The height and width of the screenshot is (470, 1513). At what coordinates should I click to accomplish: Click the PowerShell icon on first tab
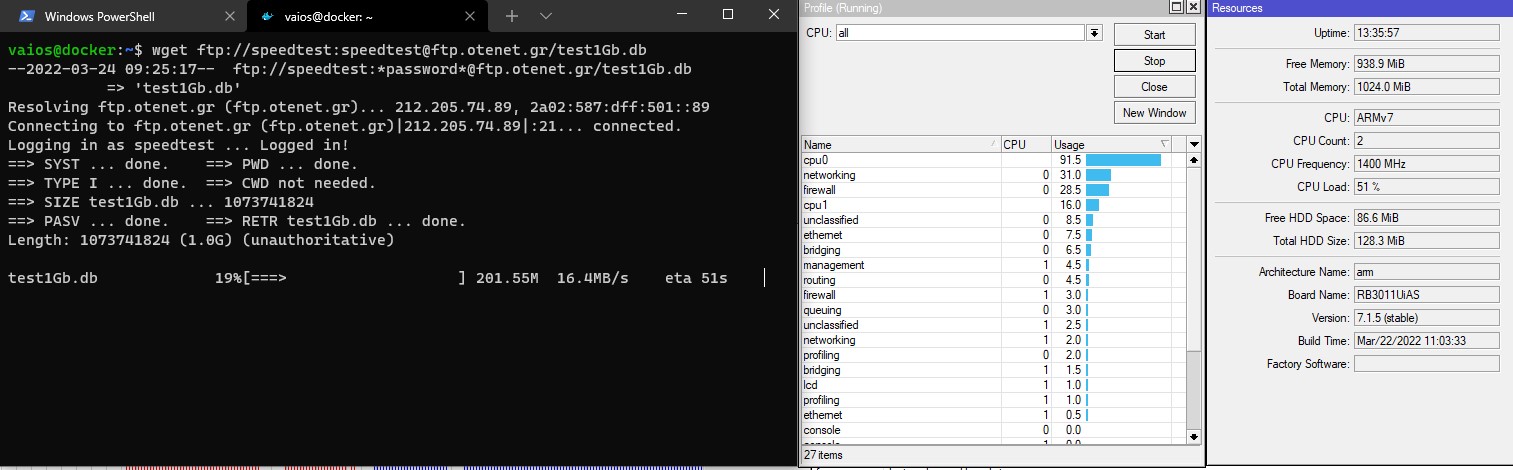(27, 16)
